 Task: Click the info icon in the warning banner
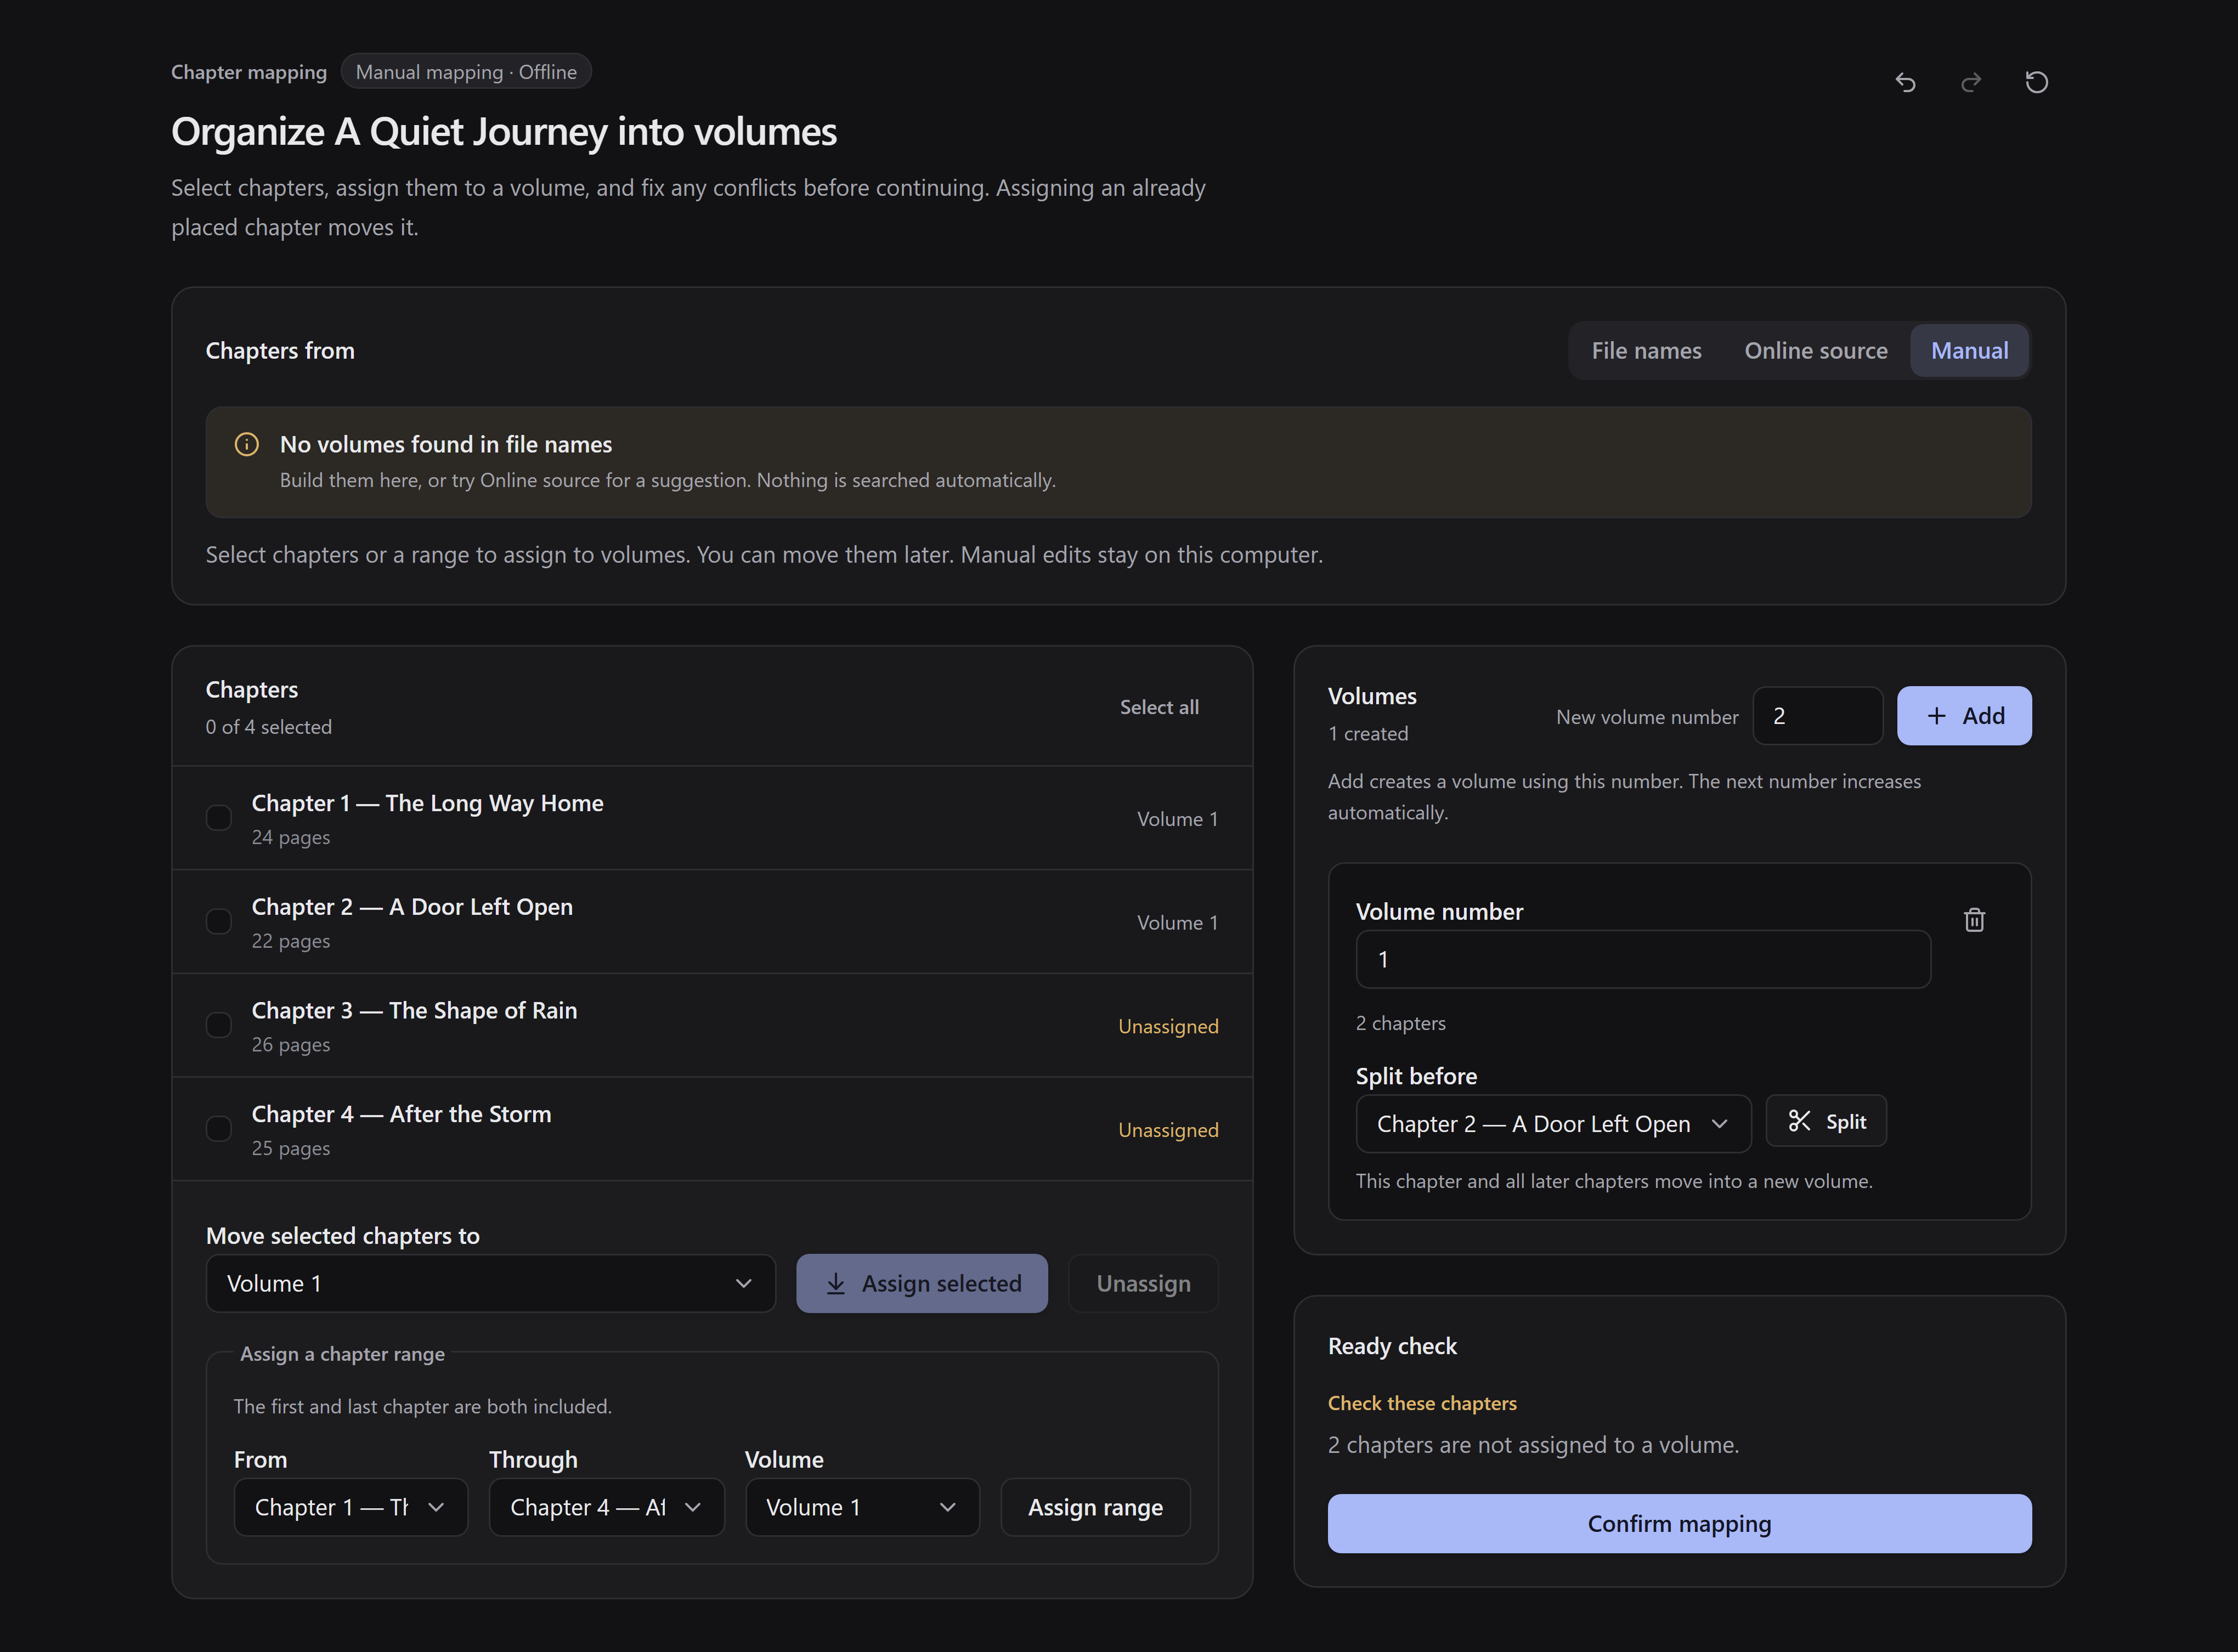(x=246, y=445)
